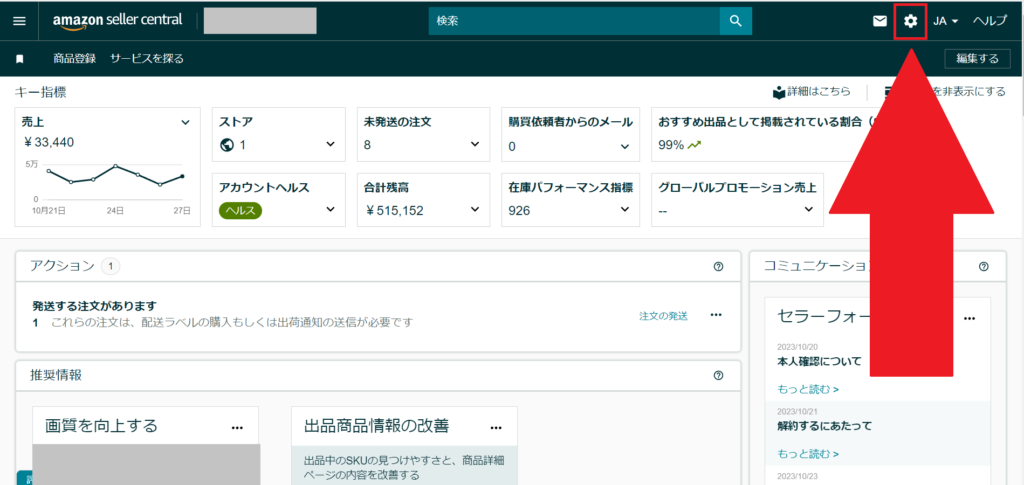The image size is (1024, 485).
Task: Open the hamburger navigation menu
Action: [19, 21]
